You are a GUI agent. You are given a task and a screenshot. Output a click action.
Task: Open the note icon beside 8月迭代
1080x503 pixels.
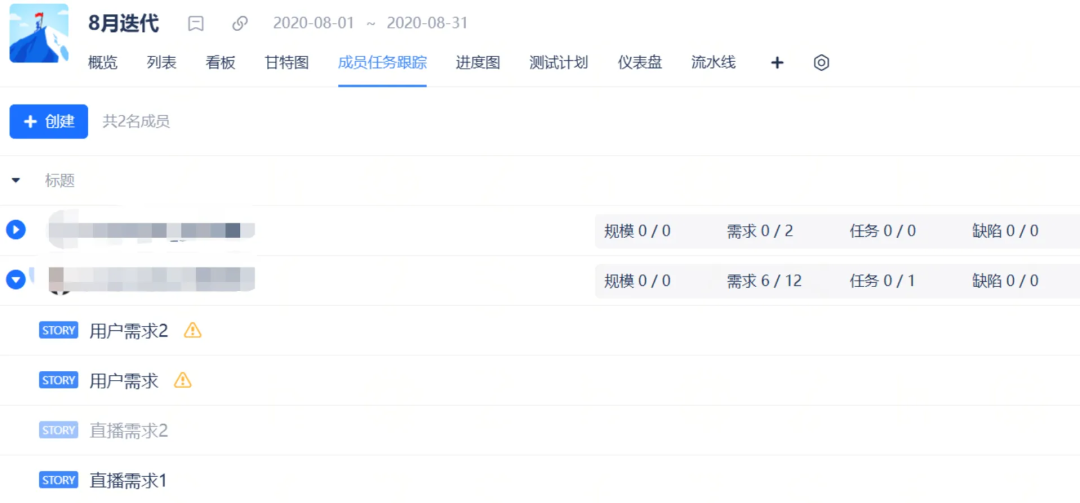point(196,23)
